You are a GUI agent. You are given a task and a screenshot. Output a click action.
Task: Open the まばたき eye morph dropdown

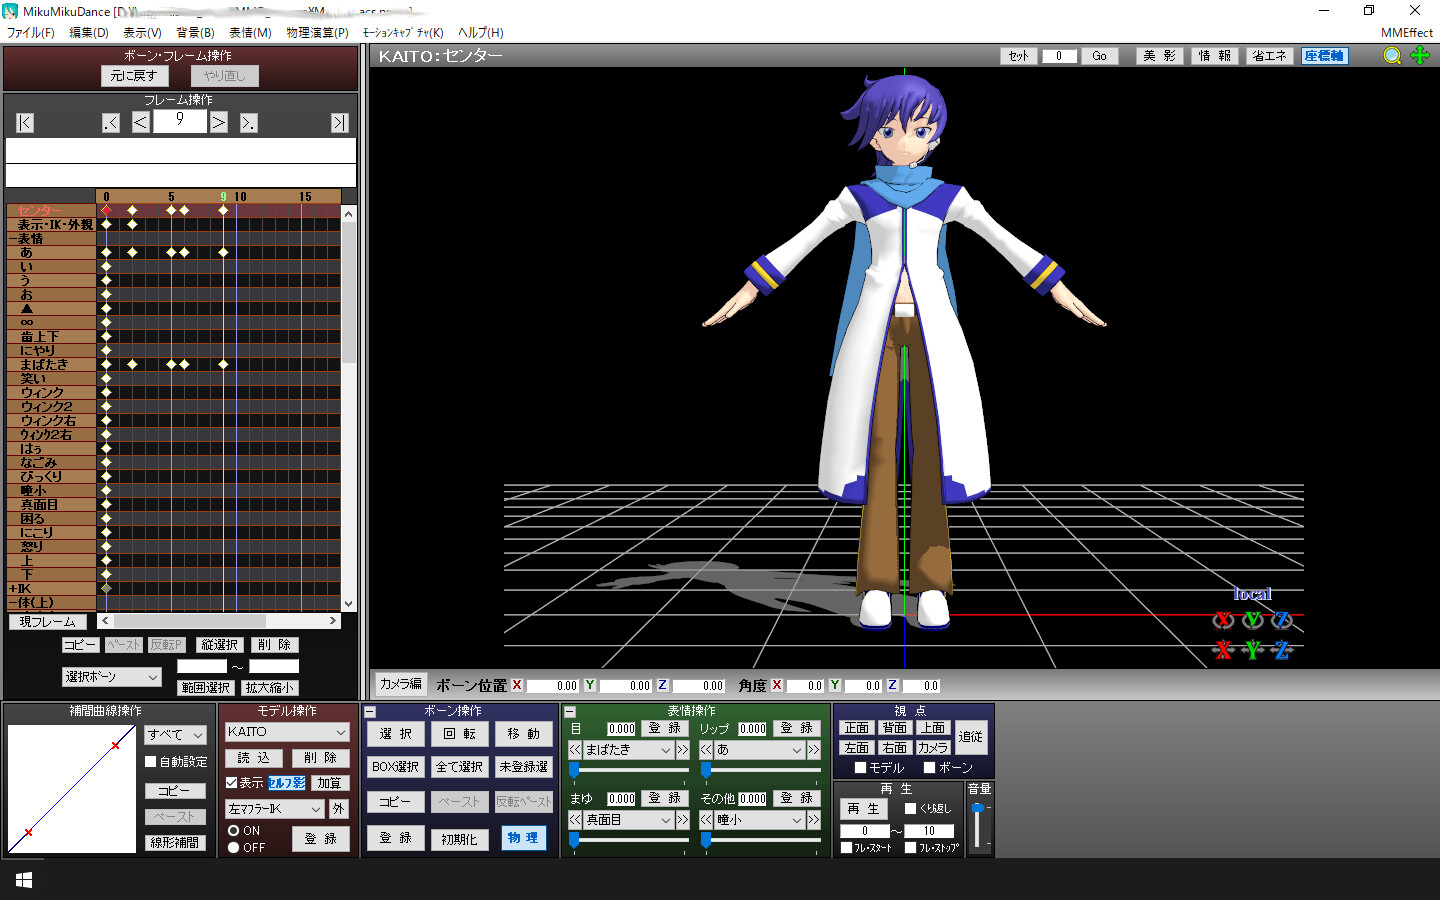click(628, 749)
